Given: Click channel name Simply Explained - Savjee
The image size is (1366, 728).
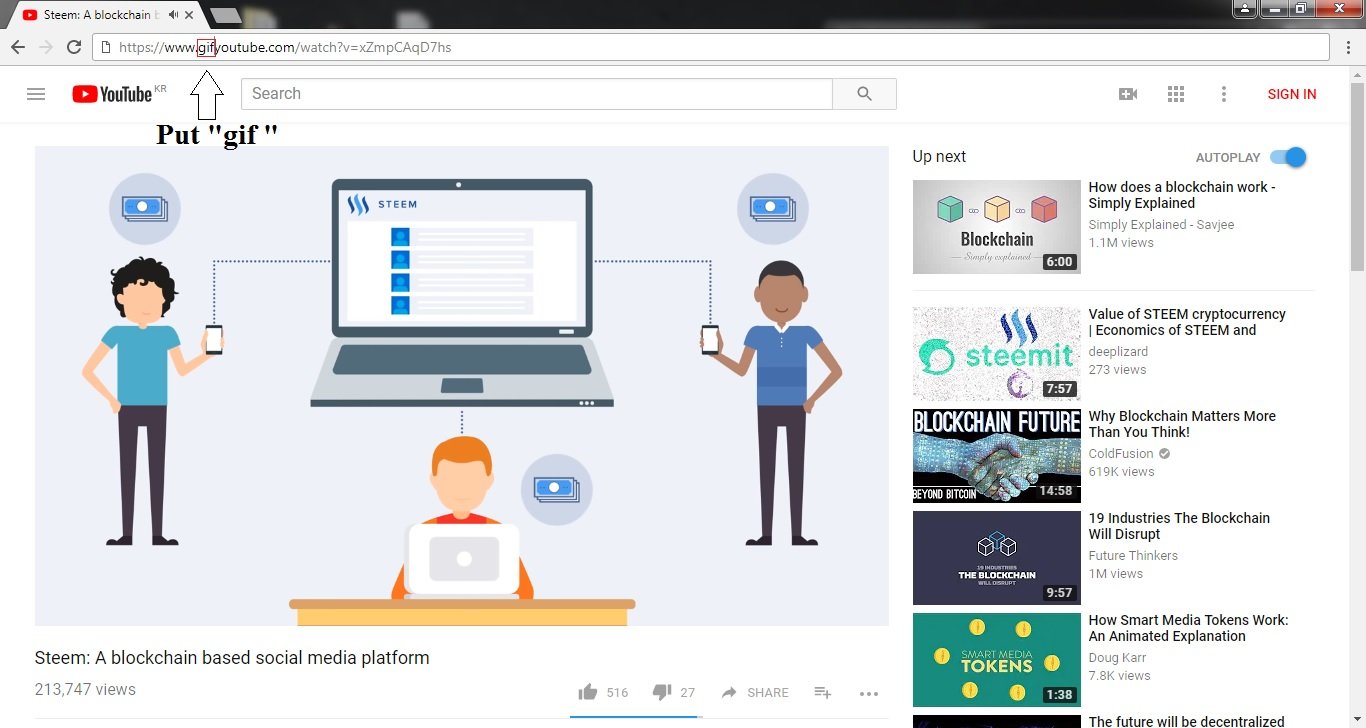Looking at the screenshot, I should pos(1162,225).
